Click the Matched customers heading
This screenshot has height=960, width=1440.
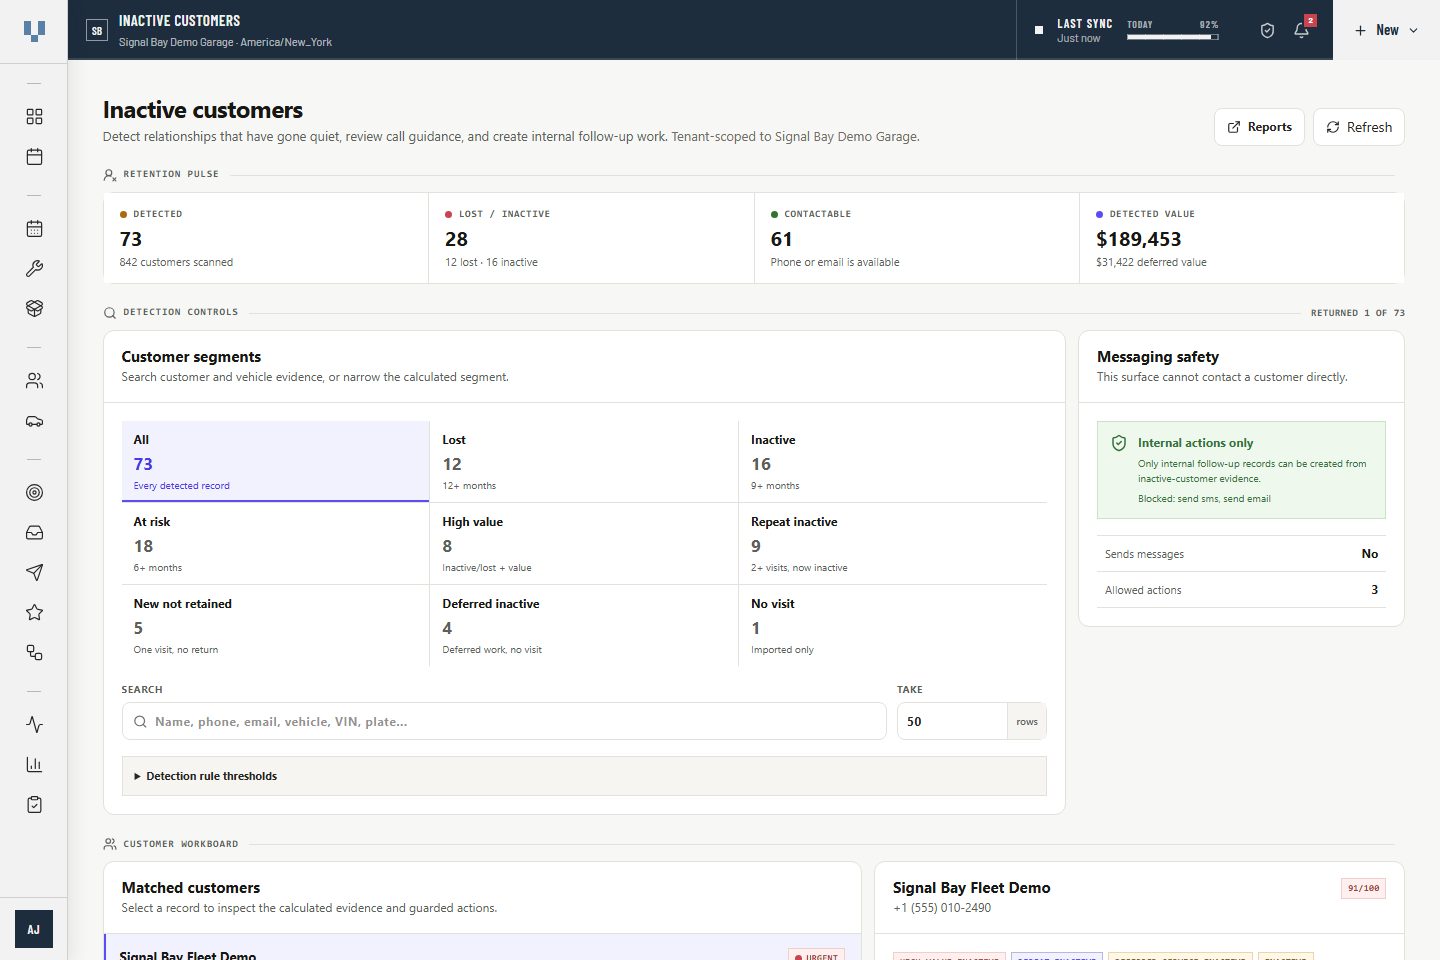coord(190,888)
